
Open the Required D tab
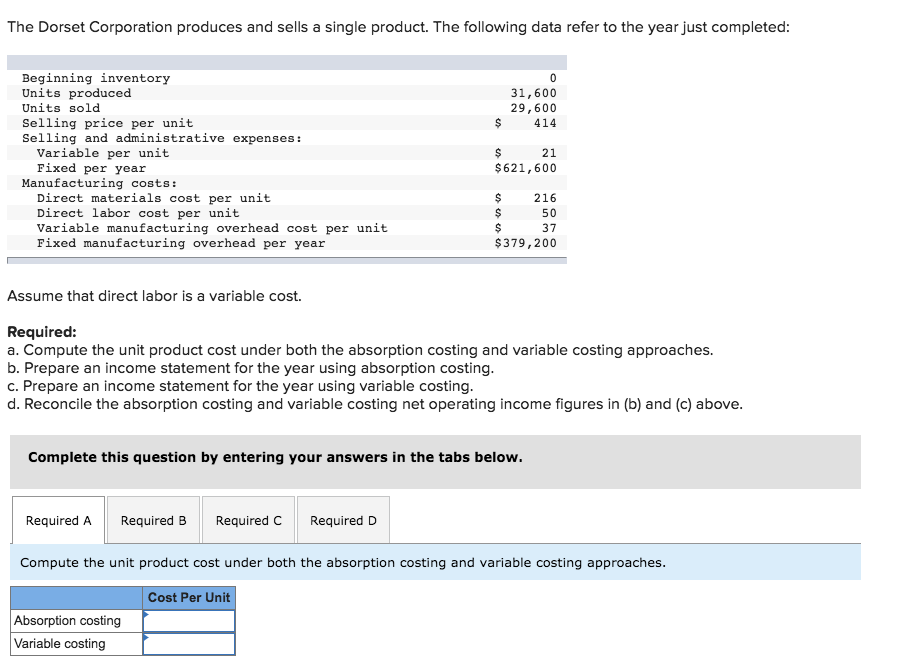point(343,520)
